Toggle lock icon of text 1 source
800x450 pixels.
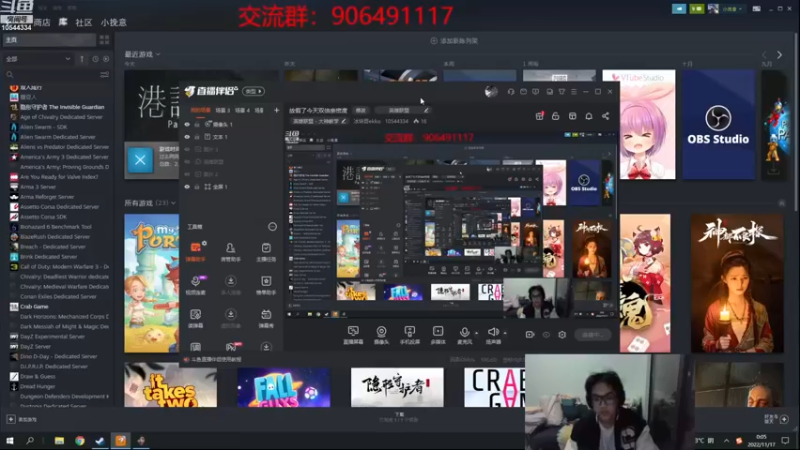[197, 137]
